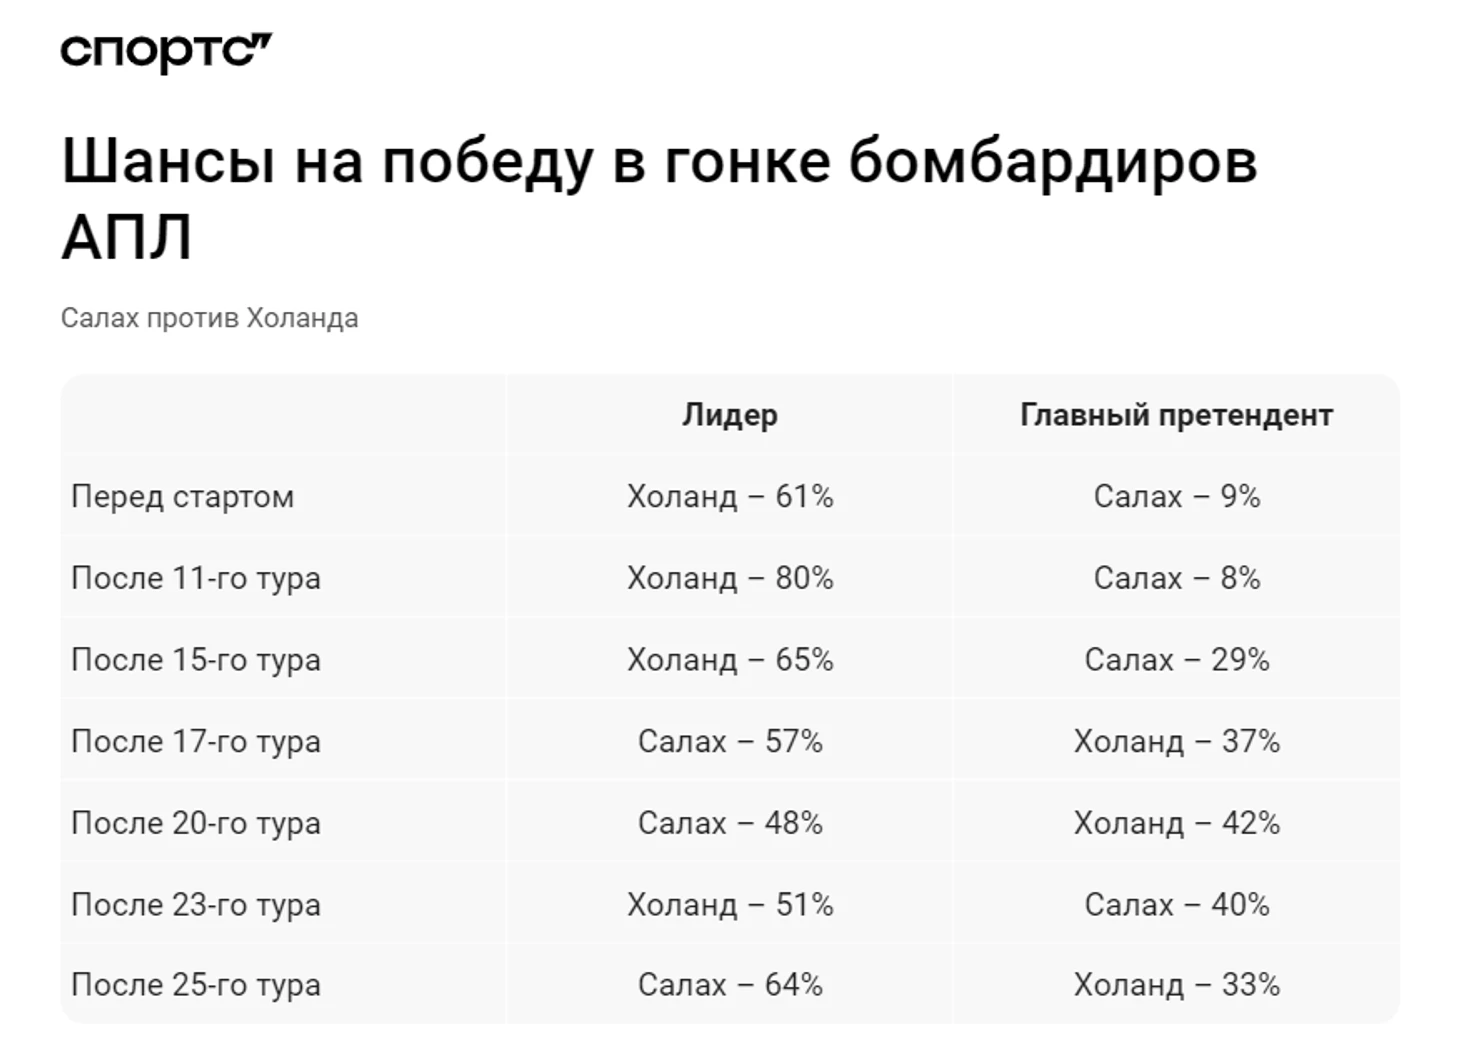This screenshot has width=1460, height=1053.
Task: Click the headline about Шансы на победу
Action: pyautogui.click(x=658, y=198)
